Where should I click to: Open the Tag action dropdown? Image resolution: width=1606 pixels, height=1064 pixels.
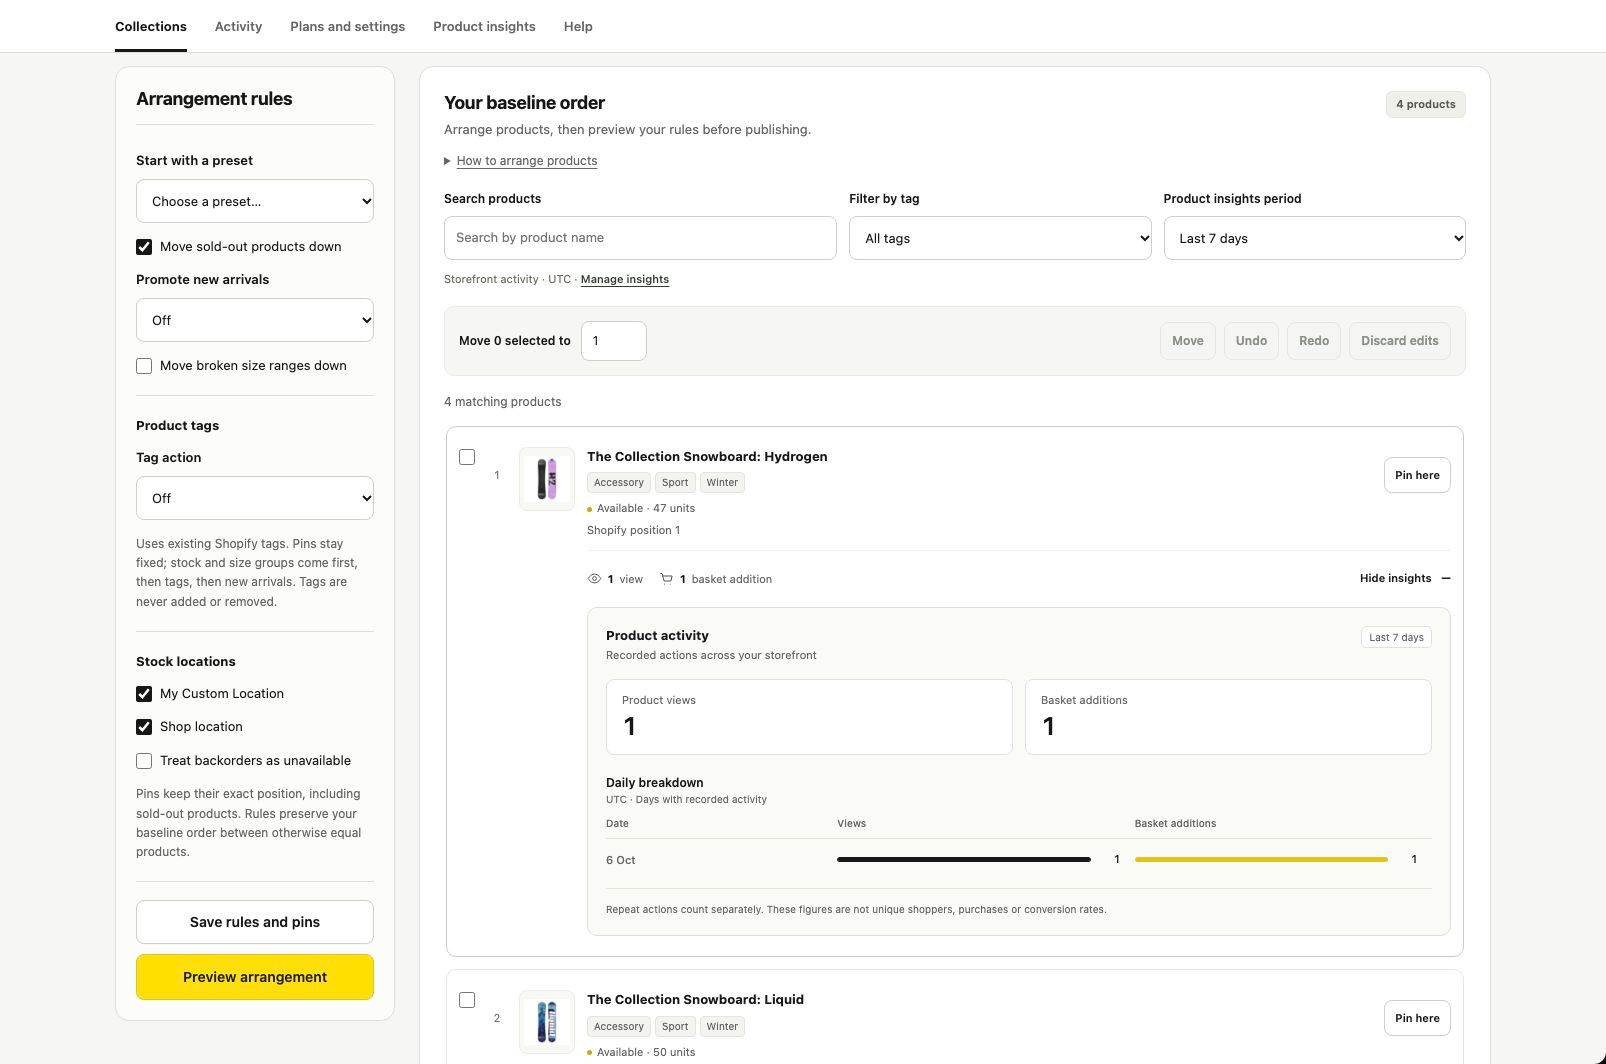point(255,498)
